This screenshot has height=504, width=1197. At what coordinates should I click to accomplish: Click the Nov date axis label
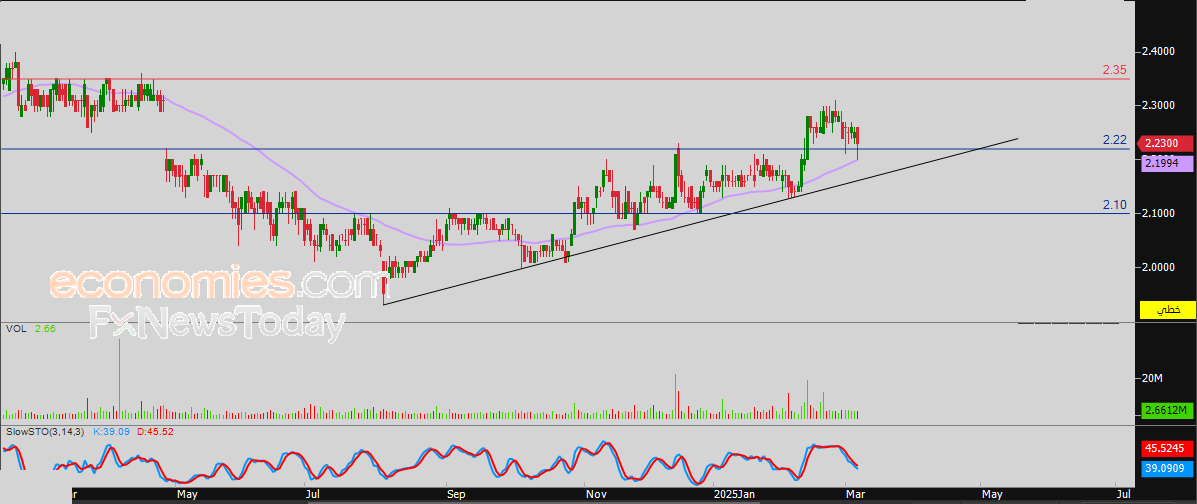click(x=594, y=495)
